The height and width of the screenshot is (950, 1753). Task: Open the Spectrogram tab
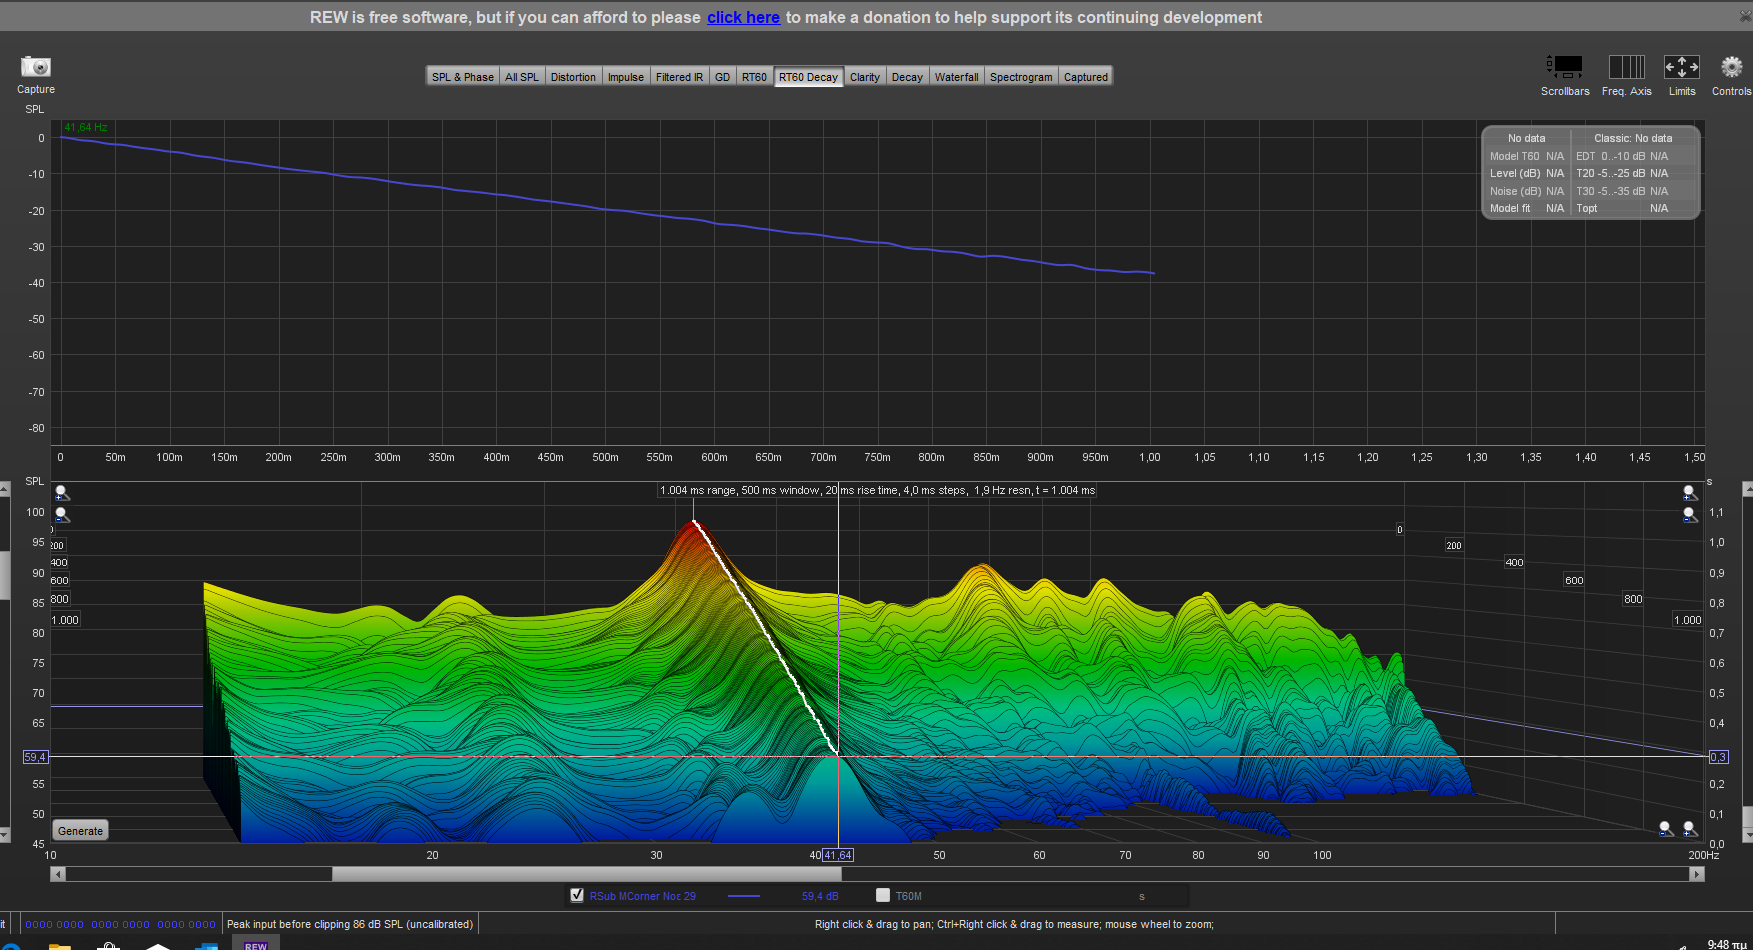1020,77
